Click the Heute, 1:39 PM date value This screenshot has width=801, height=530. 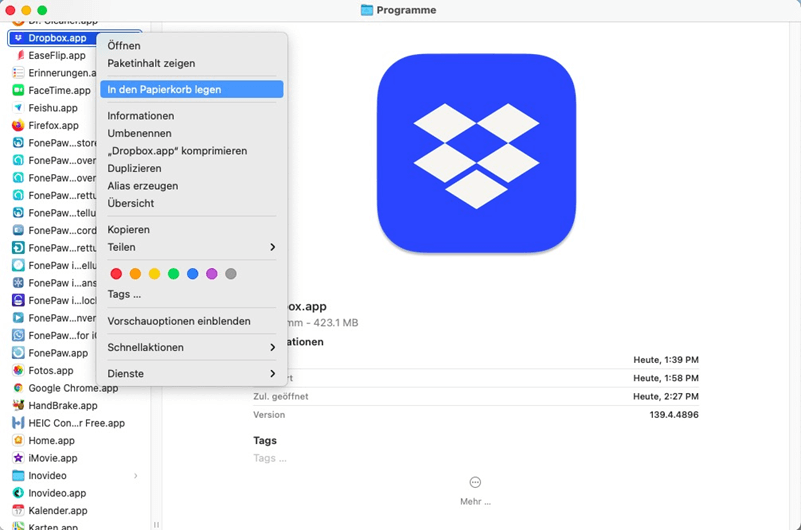tap(666, 360)
